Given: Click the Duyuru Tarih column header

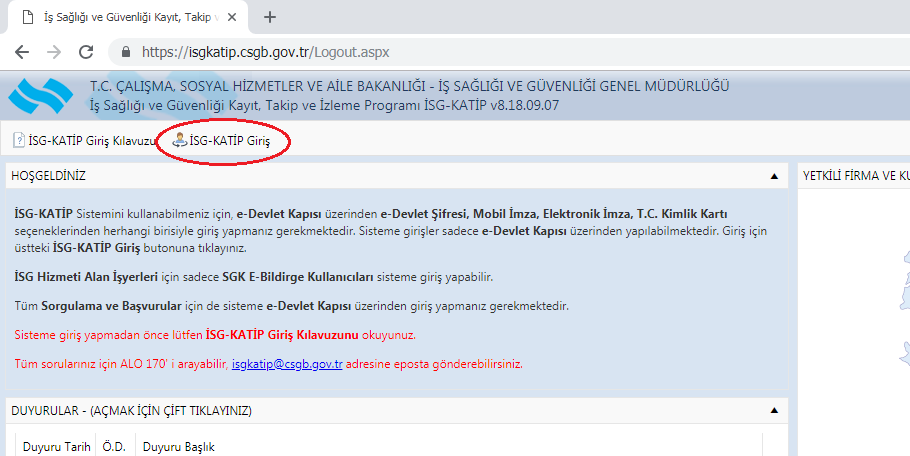Looking at the screenshot, I should pos(56,447).
